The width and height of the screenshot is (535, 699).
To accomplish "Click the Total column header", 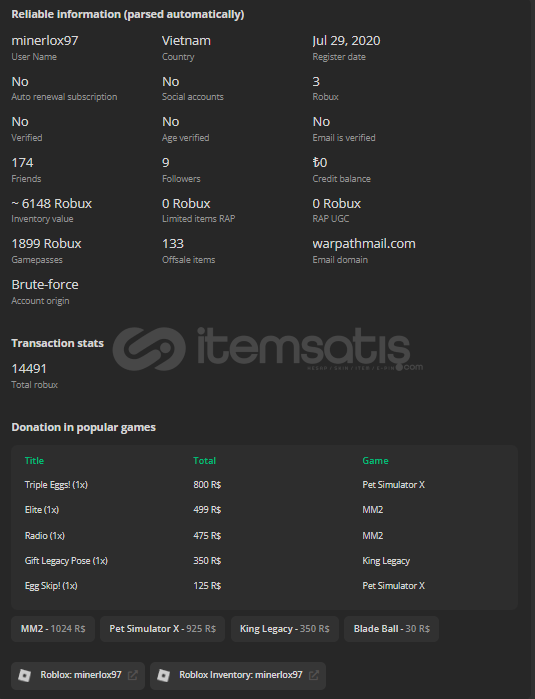I will [x=205, y=461].
